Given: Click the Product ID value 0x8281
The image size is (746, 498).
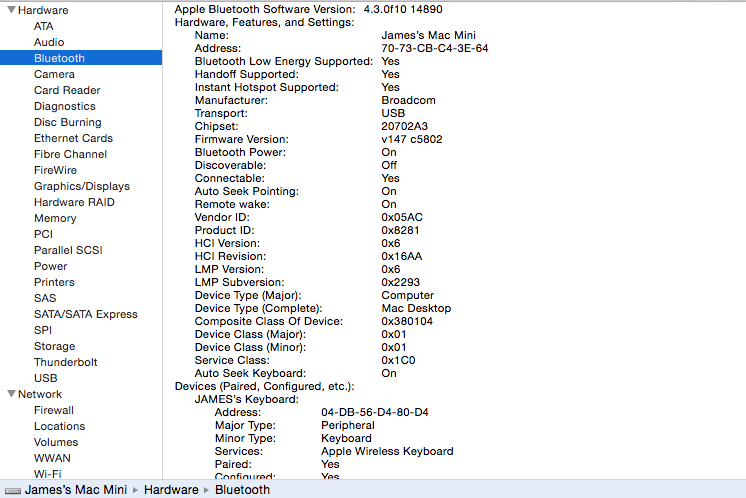Looking at the screenshot, I should coord(400,230).
